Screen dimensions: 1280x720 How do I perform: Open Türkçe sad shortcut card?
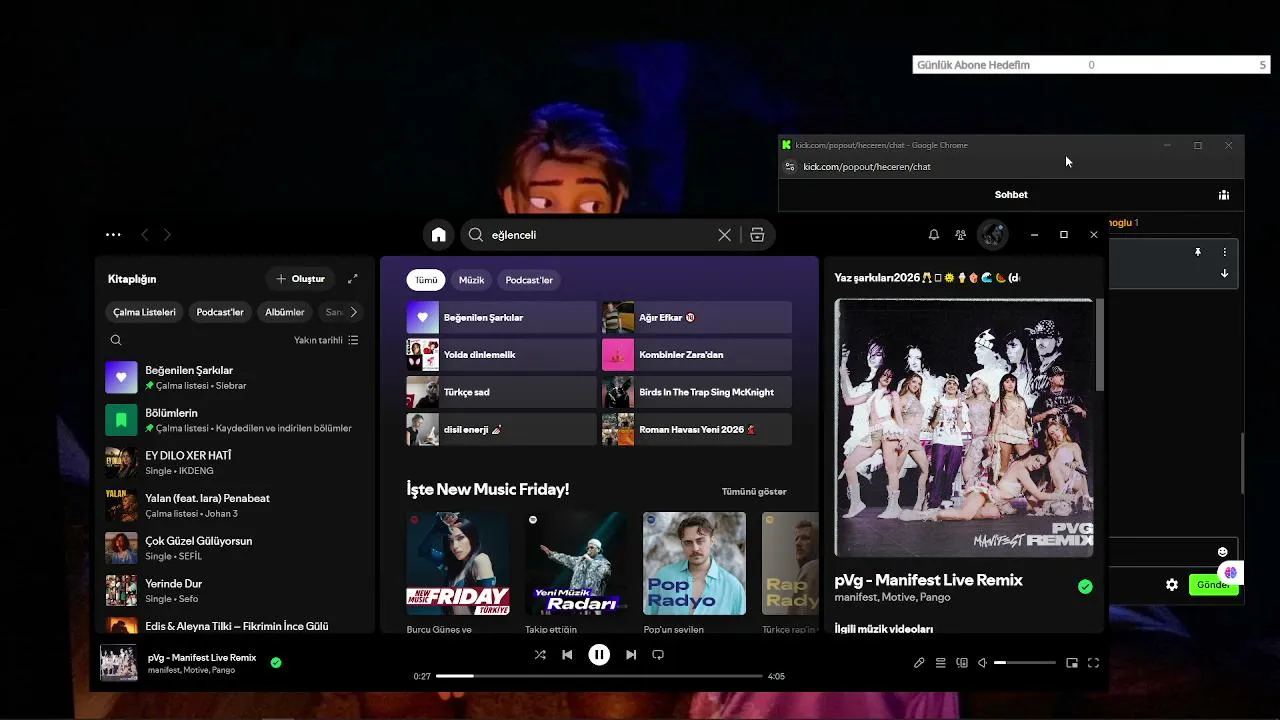coord(501,392)
